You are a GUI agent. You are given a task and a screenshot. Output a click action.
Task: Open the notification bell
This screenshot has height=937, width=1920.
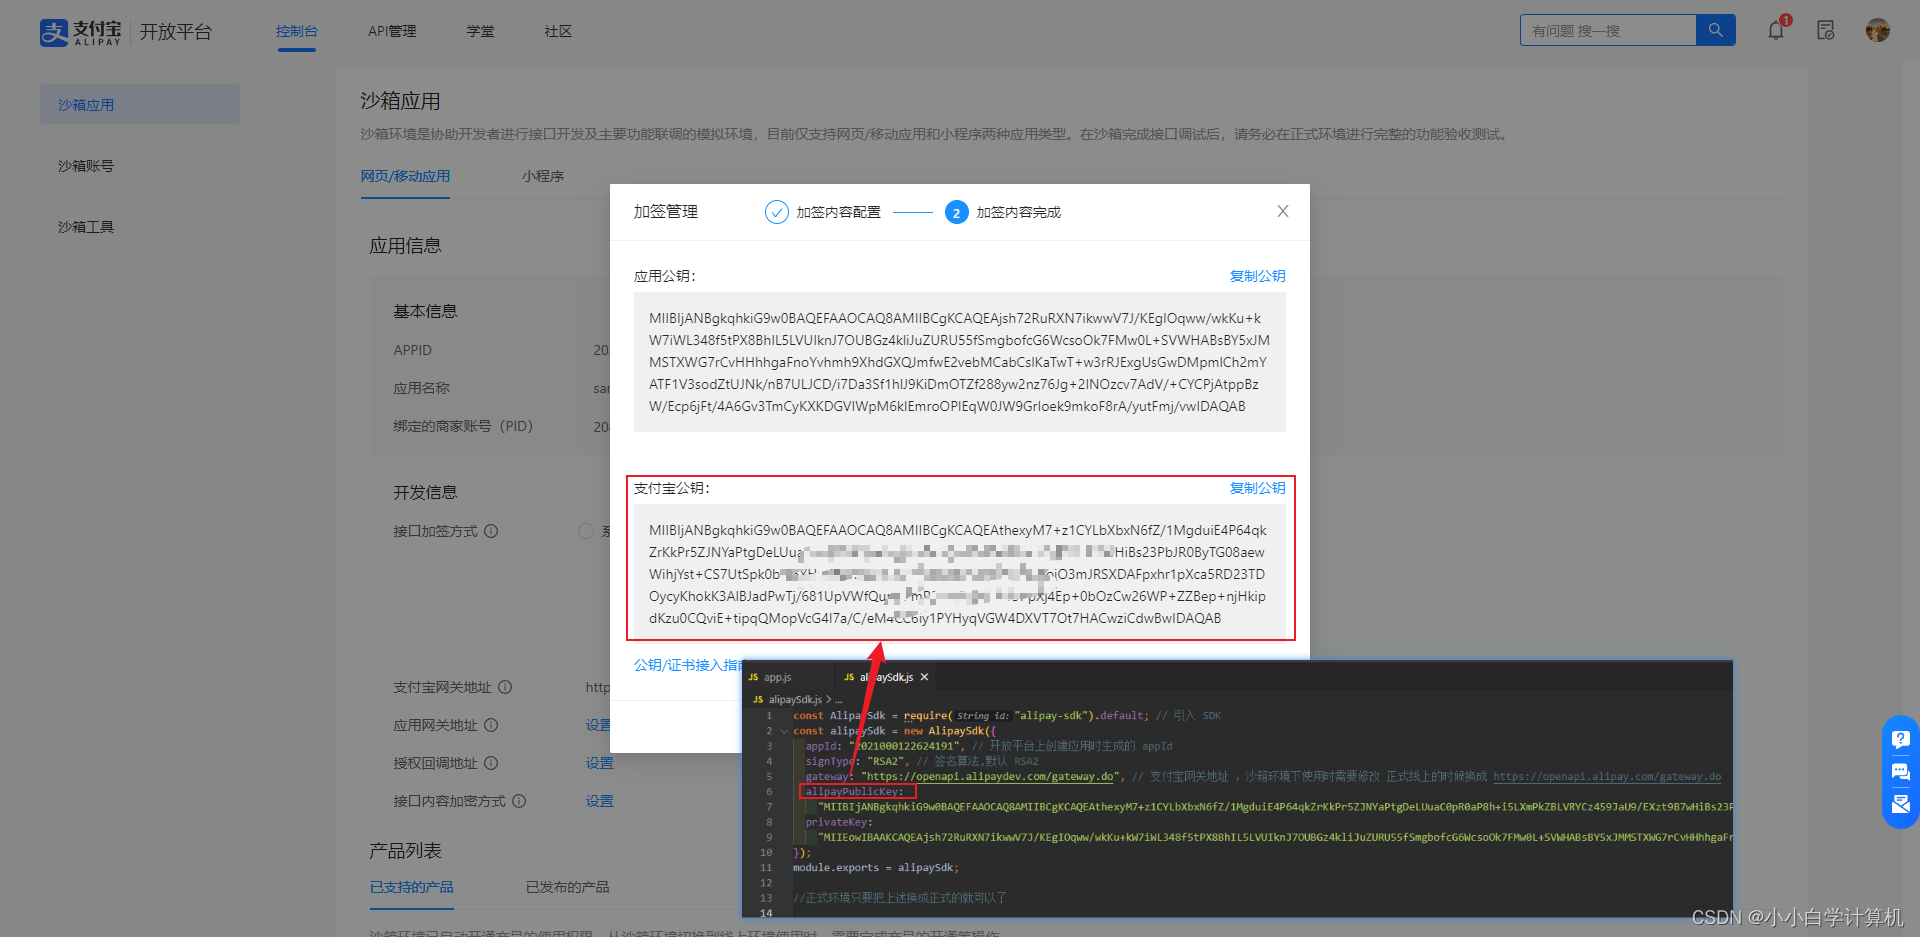[1777, 29]
